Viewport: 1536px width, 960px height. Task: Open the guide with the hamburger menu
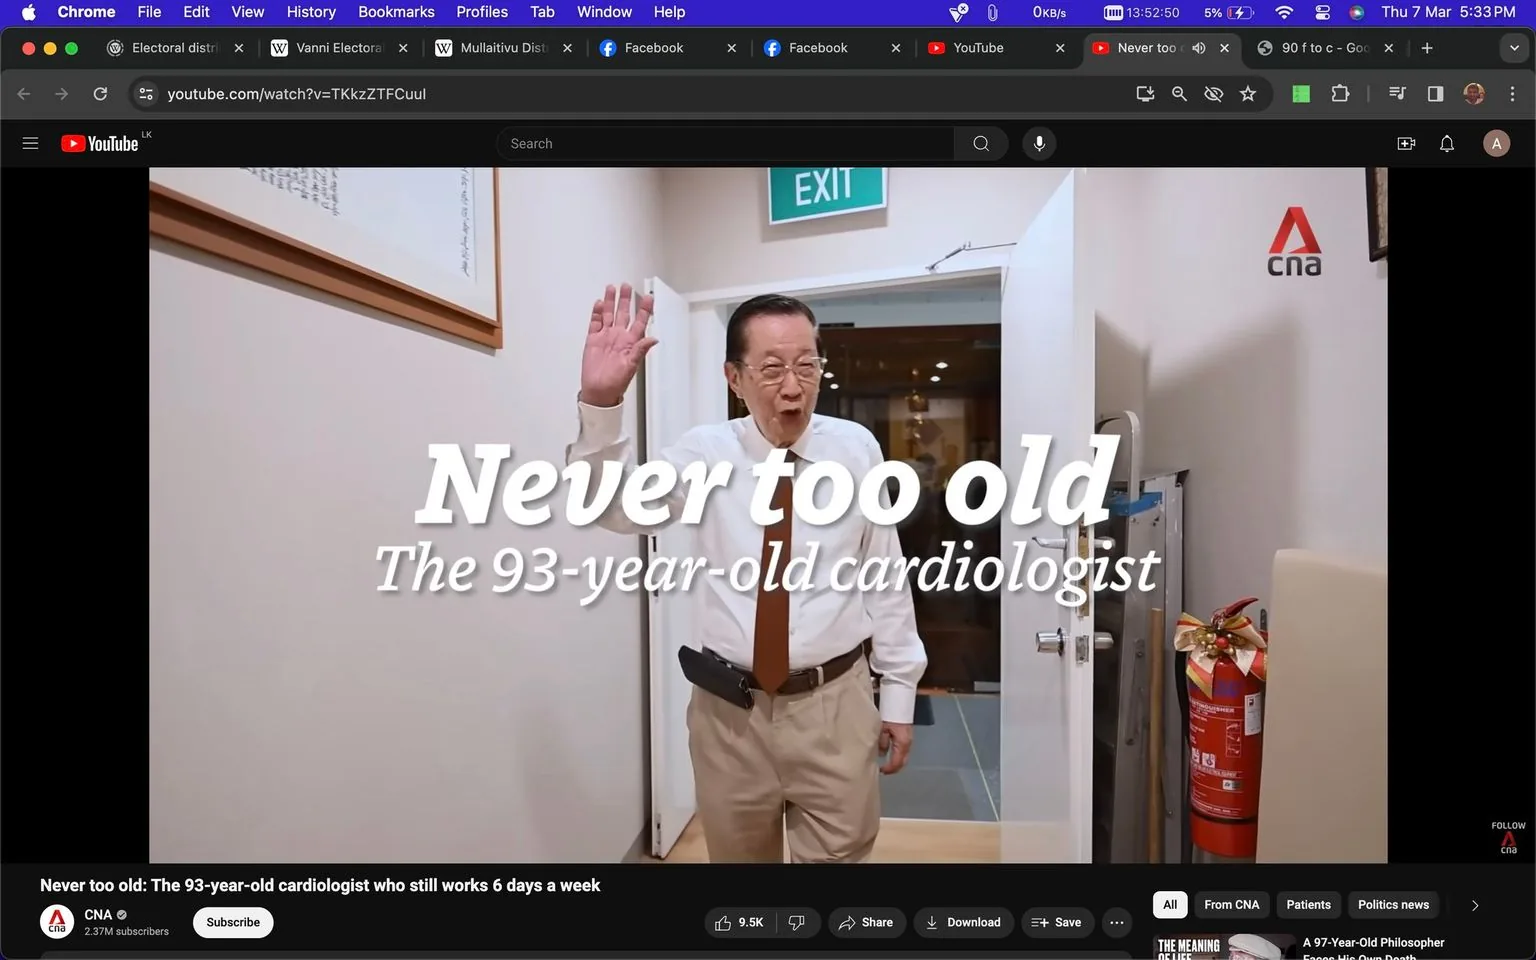point(30,143)
